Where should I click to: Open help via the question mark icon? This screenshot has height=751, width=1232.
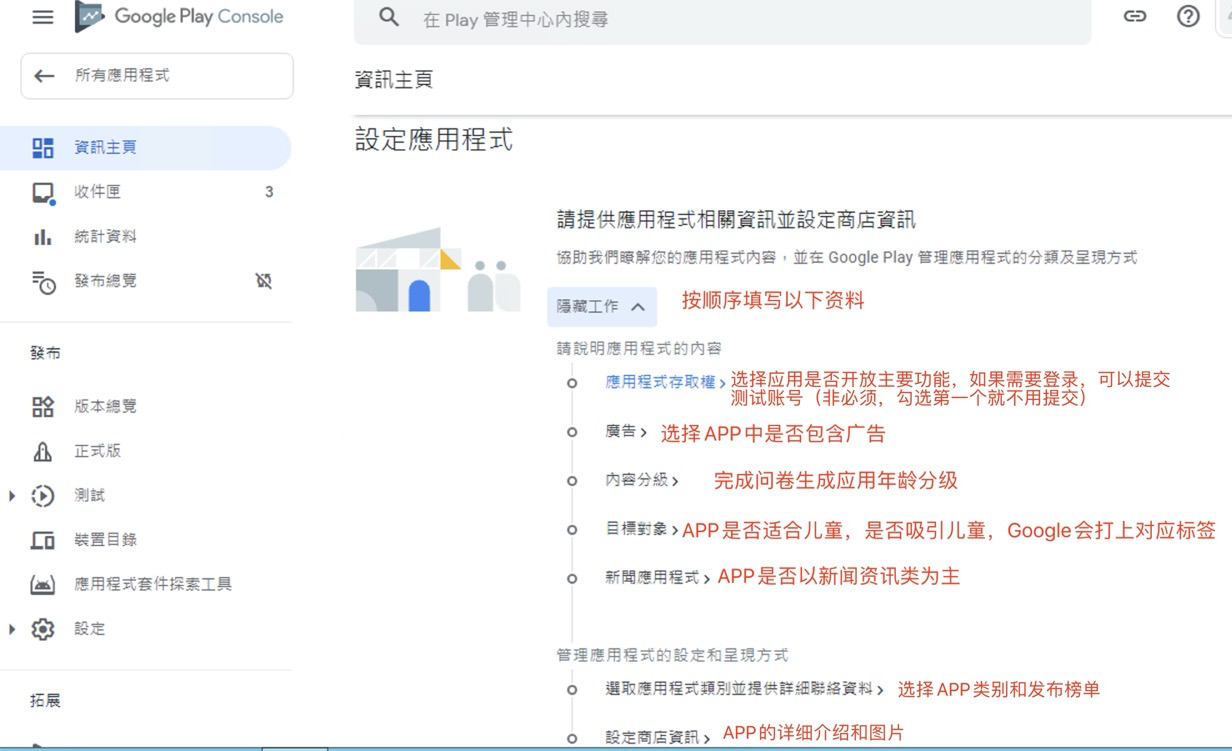point(1187,16)
